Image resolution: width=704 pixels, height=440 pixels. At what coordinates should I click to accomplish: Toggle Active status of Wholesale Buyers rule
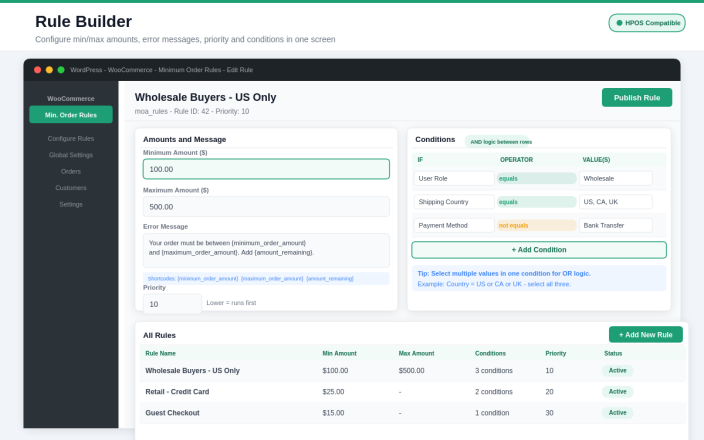(617, 370)
